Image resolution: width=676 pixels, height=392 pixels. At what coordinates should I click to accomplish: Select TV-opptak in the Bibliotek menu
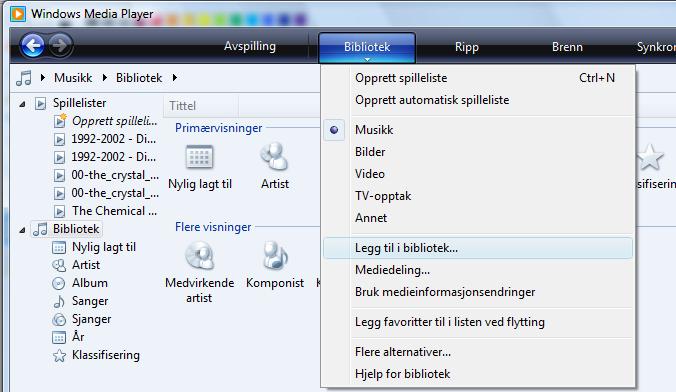coord(478,196)
